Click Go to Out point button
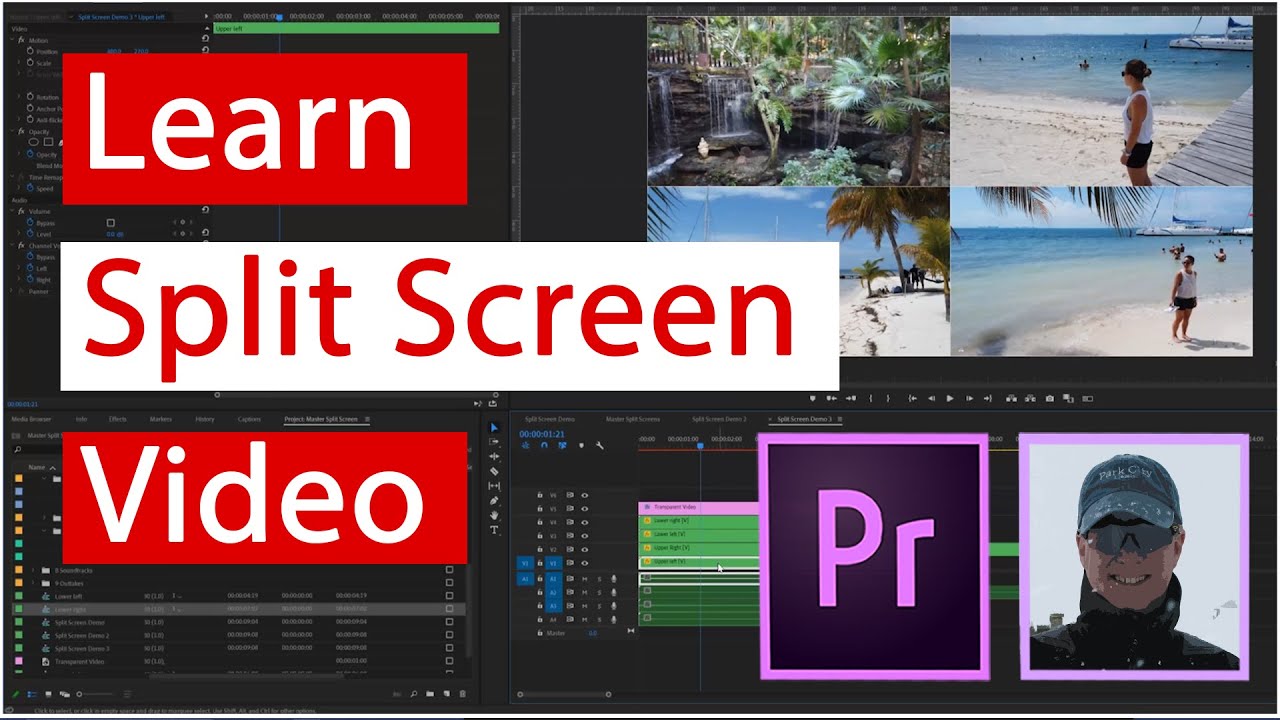1280x720 pixels. pyautogui.click(x=987, y=398)
